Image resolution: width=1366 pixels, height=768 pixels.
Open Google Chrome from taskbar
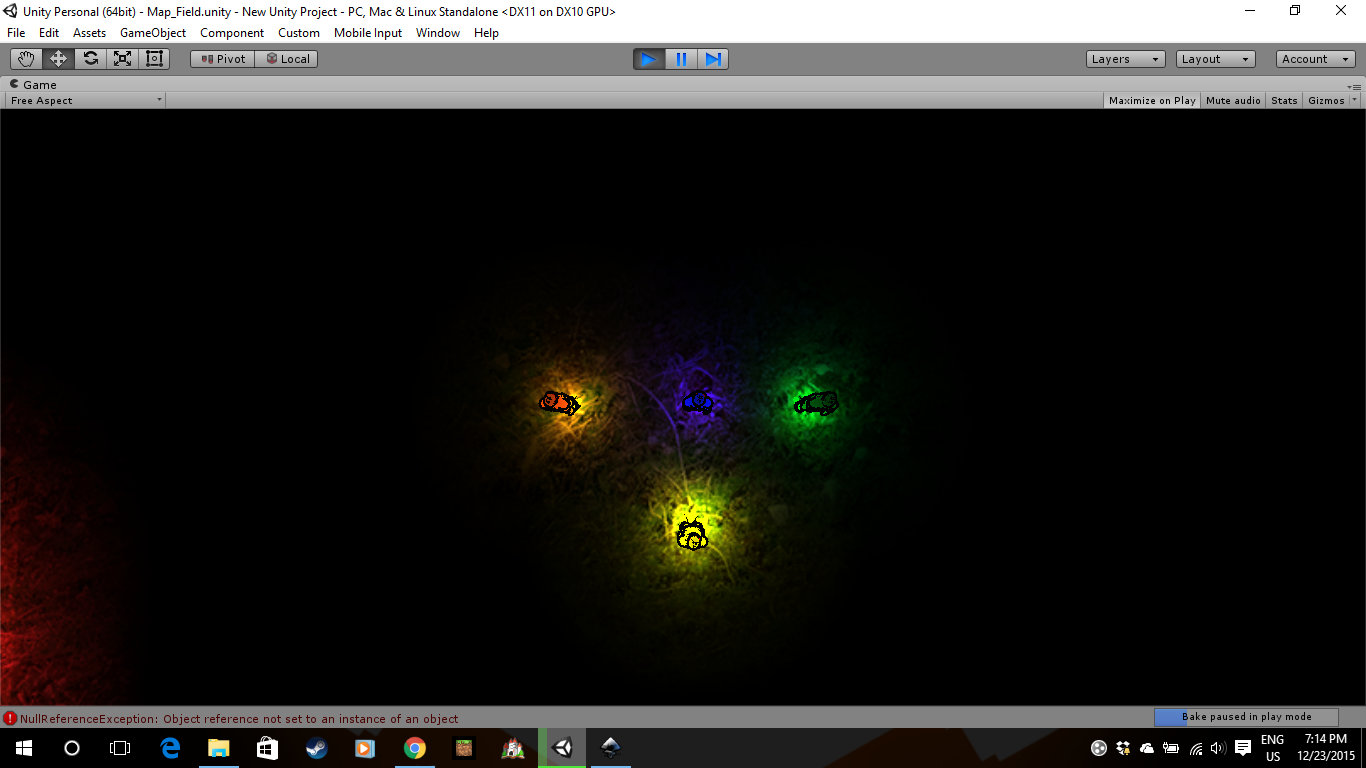[x=414, y=748]
